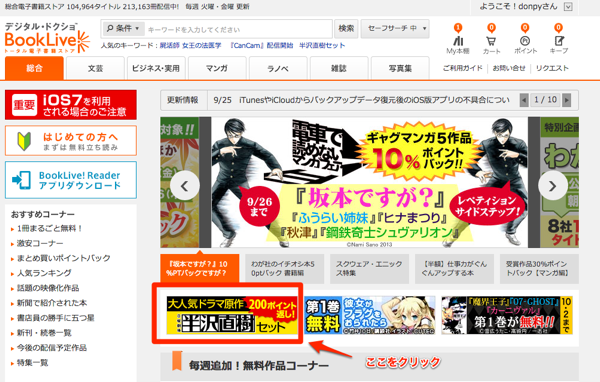This screenshot has height=382, width=600.
Task: Open 新刊・続巻一覧 link
Action: [44, 333]
